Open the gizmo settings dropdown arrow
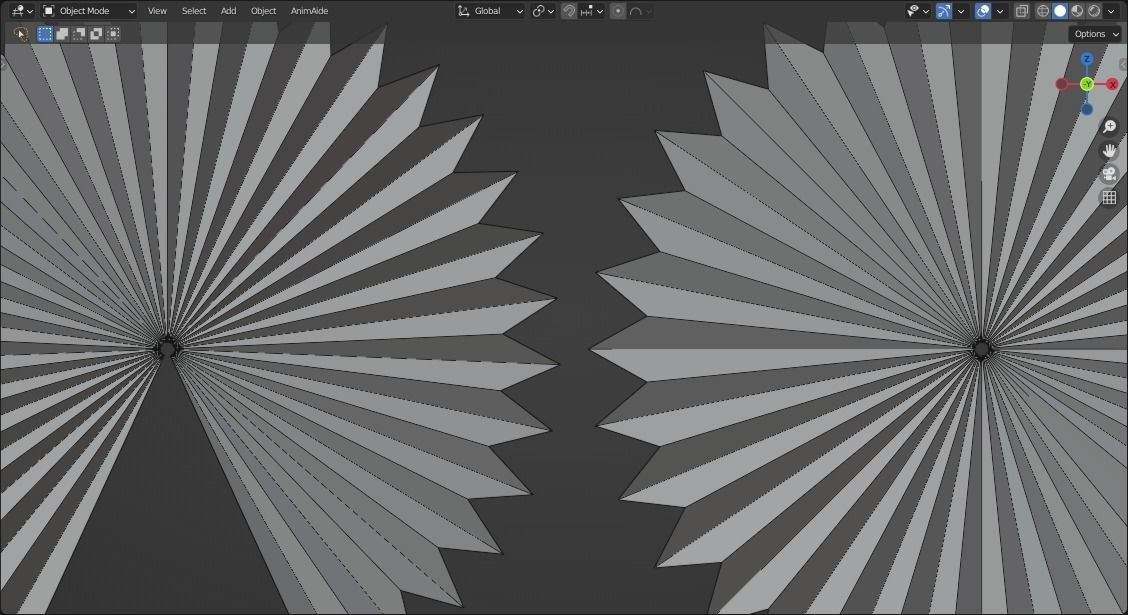The width and height of the screenshot is (1128, 615). click(x=960, y=11)
